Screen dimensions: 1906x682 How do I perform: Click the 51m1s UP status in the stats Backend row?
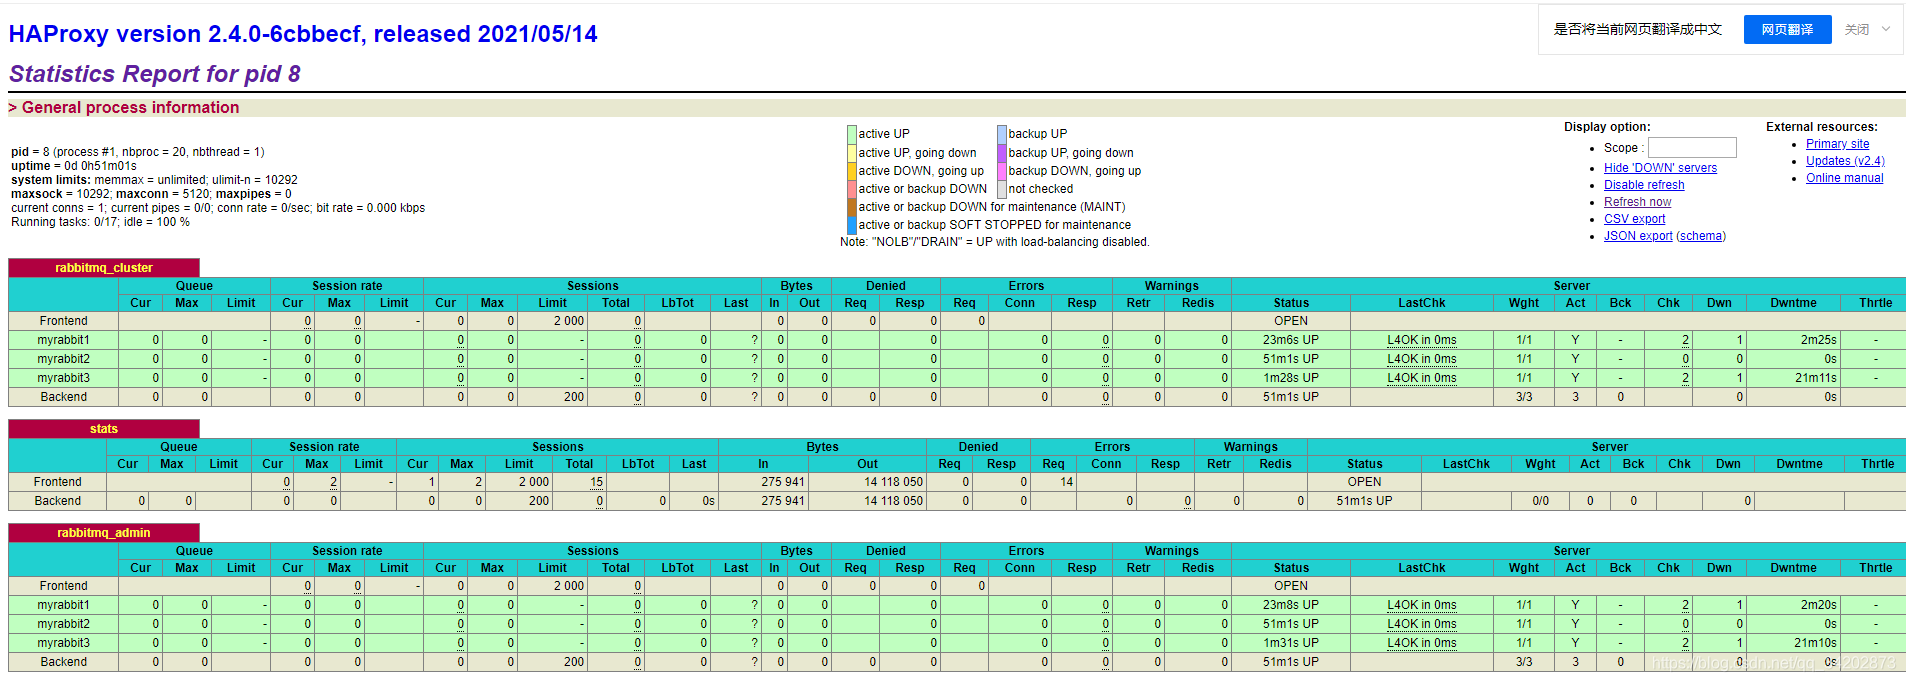pyautogui.click(x=1364, y=501)
